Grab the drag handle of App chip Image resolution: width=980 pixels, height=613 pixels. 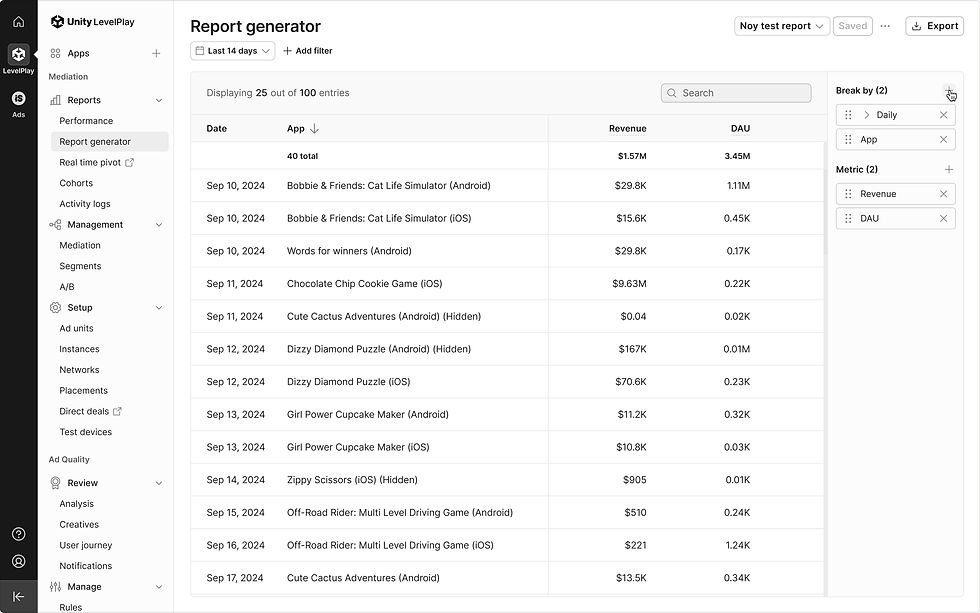tap(848, 139)
